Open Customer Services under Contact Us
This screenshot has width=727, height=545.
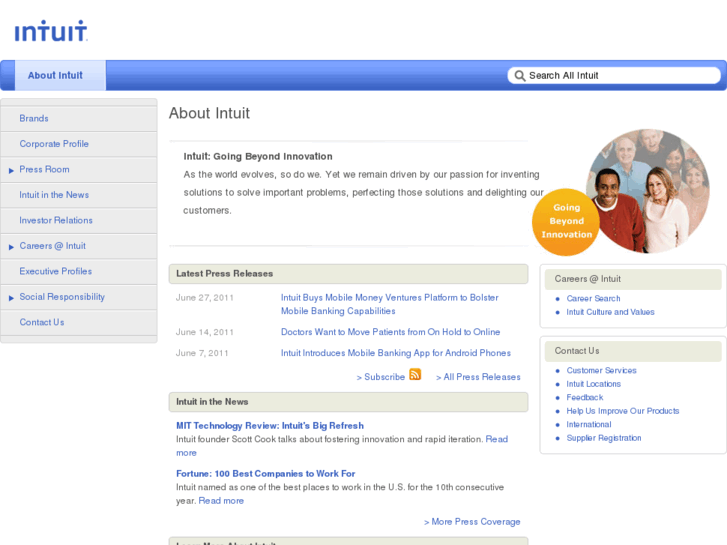point(601,371)
